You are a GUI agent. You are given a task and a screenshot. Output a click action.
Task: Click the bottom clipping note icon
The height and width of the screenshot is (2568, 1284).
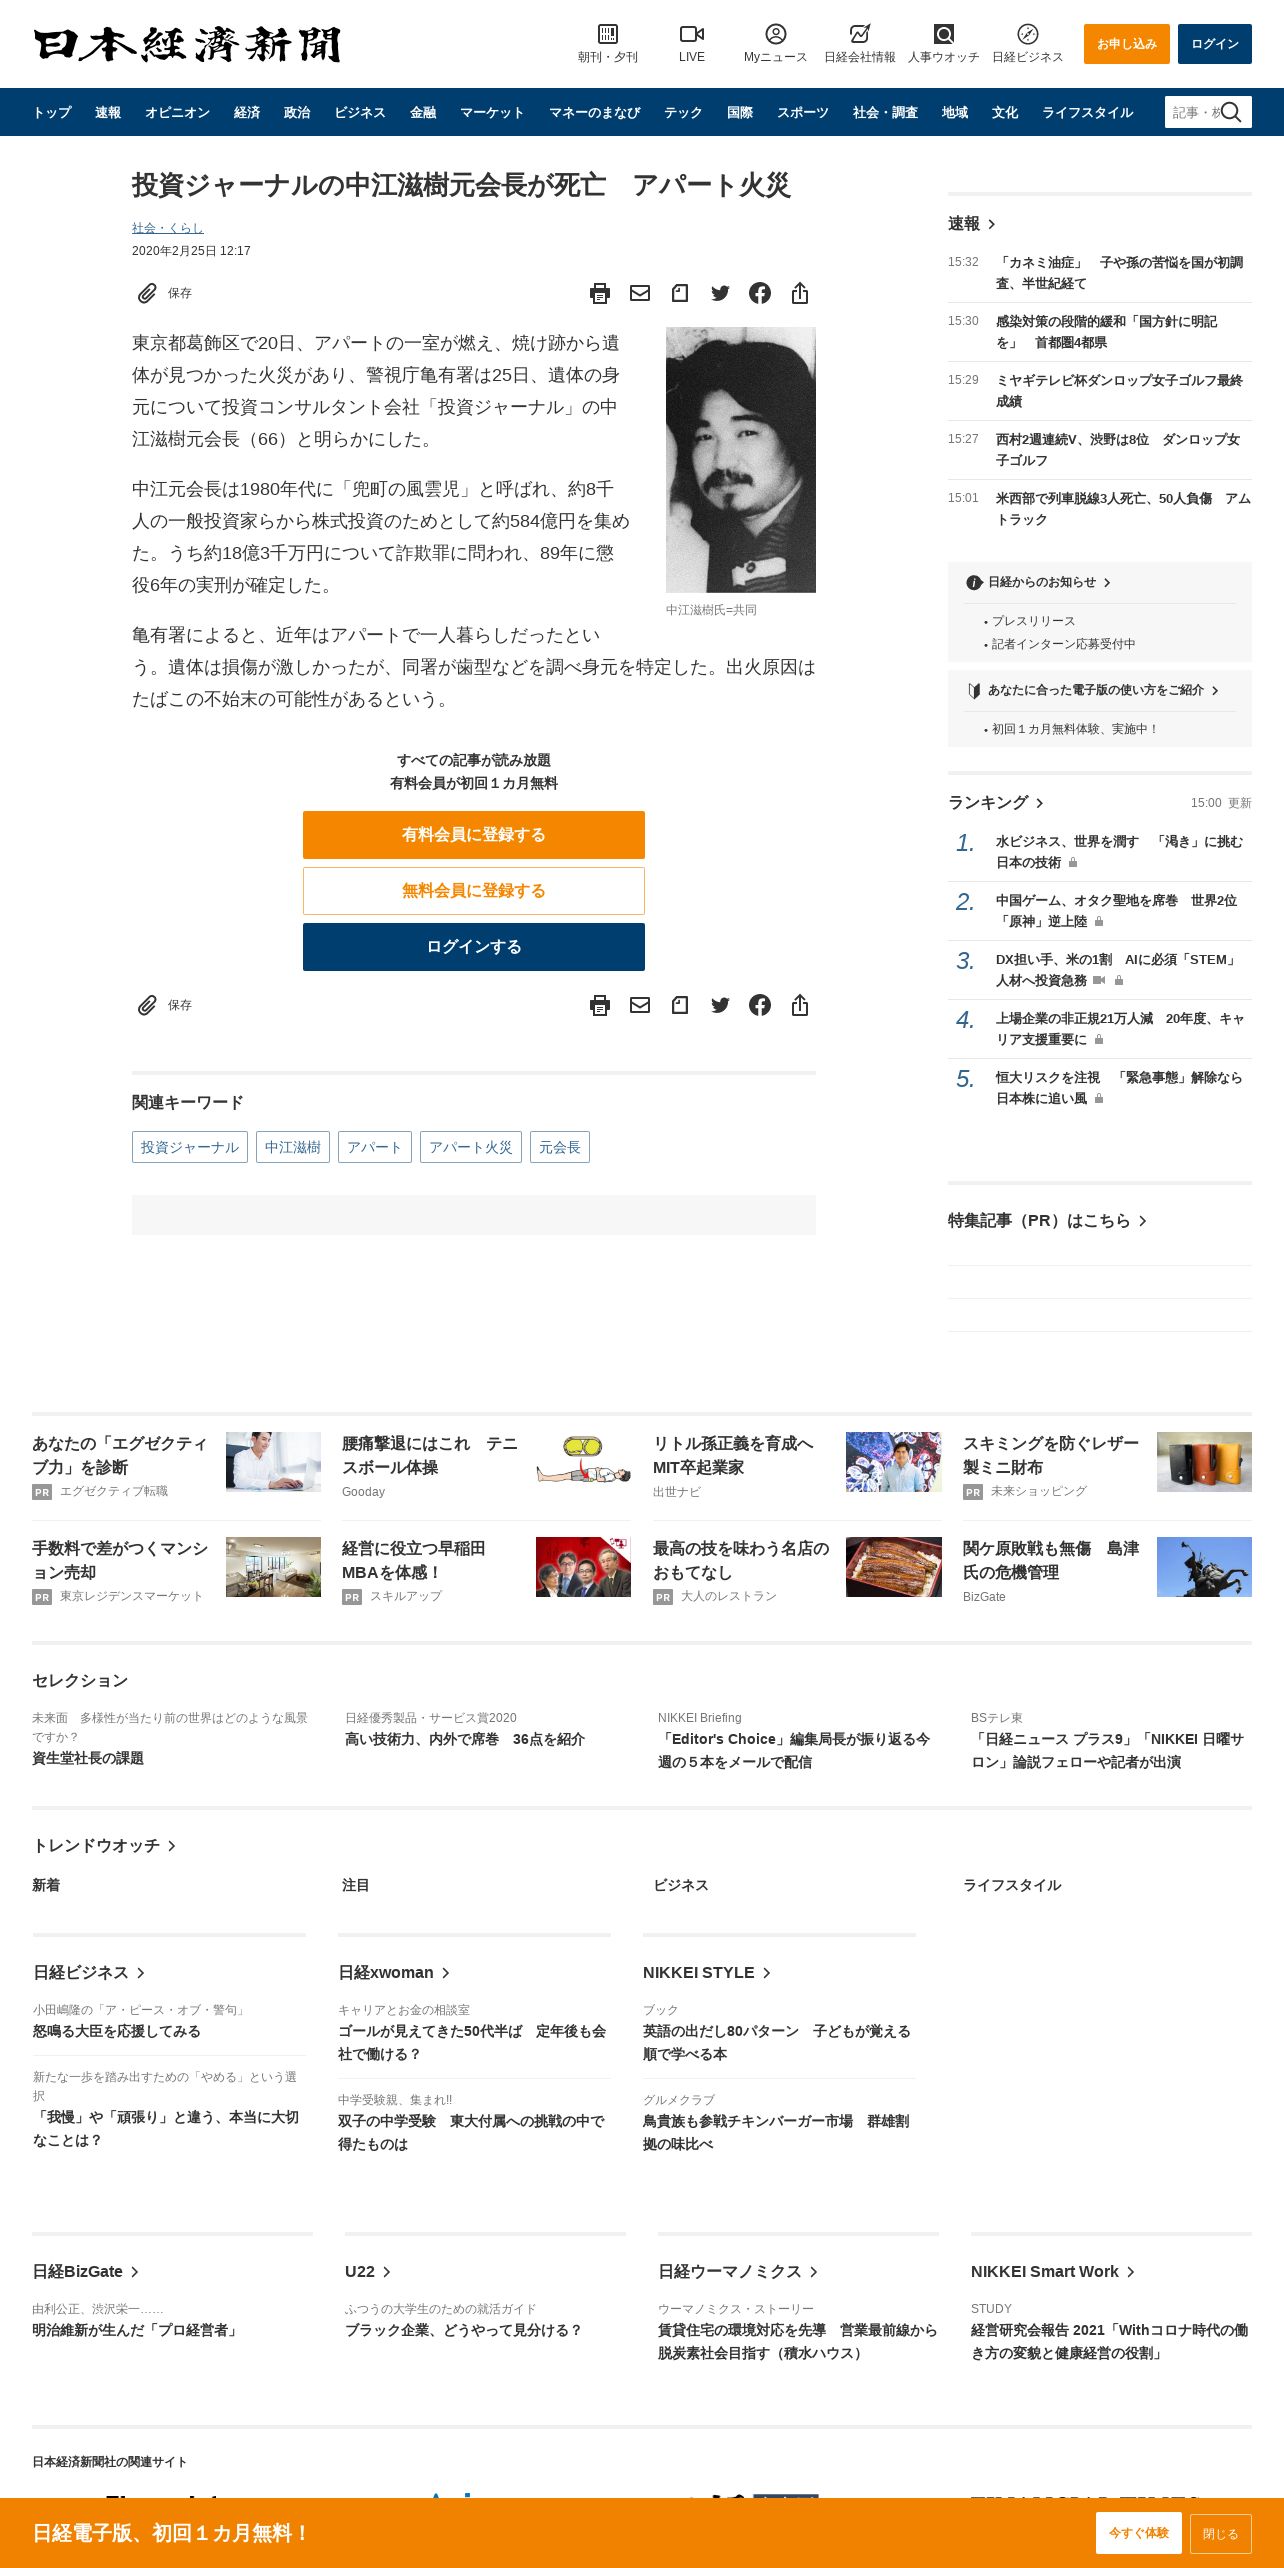[680, 1005]
